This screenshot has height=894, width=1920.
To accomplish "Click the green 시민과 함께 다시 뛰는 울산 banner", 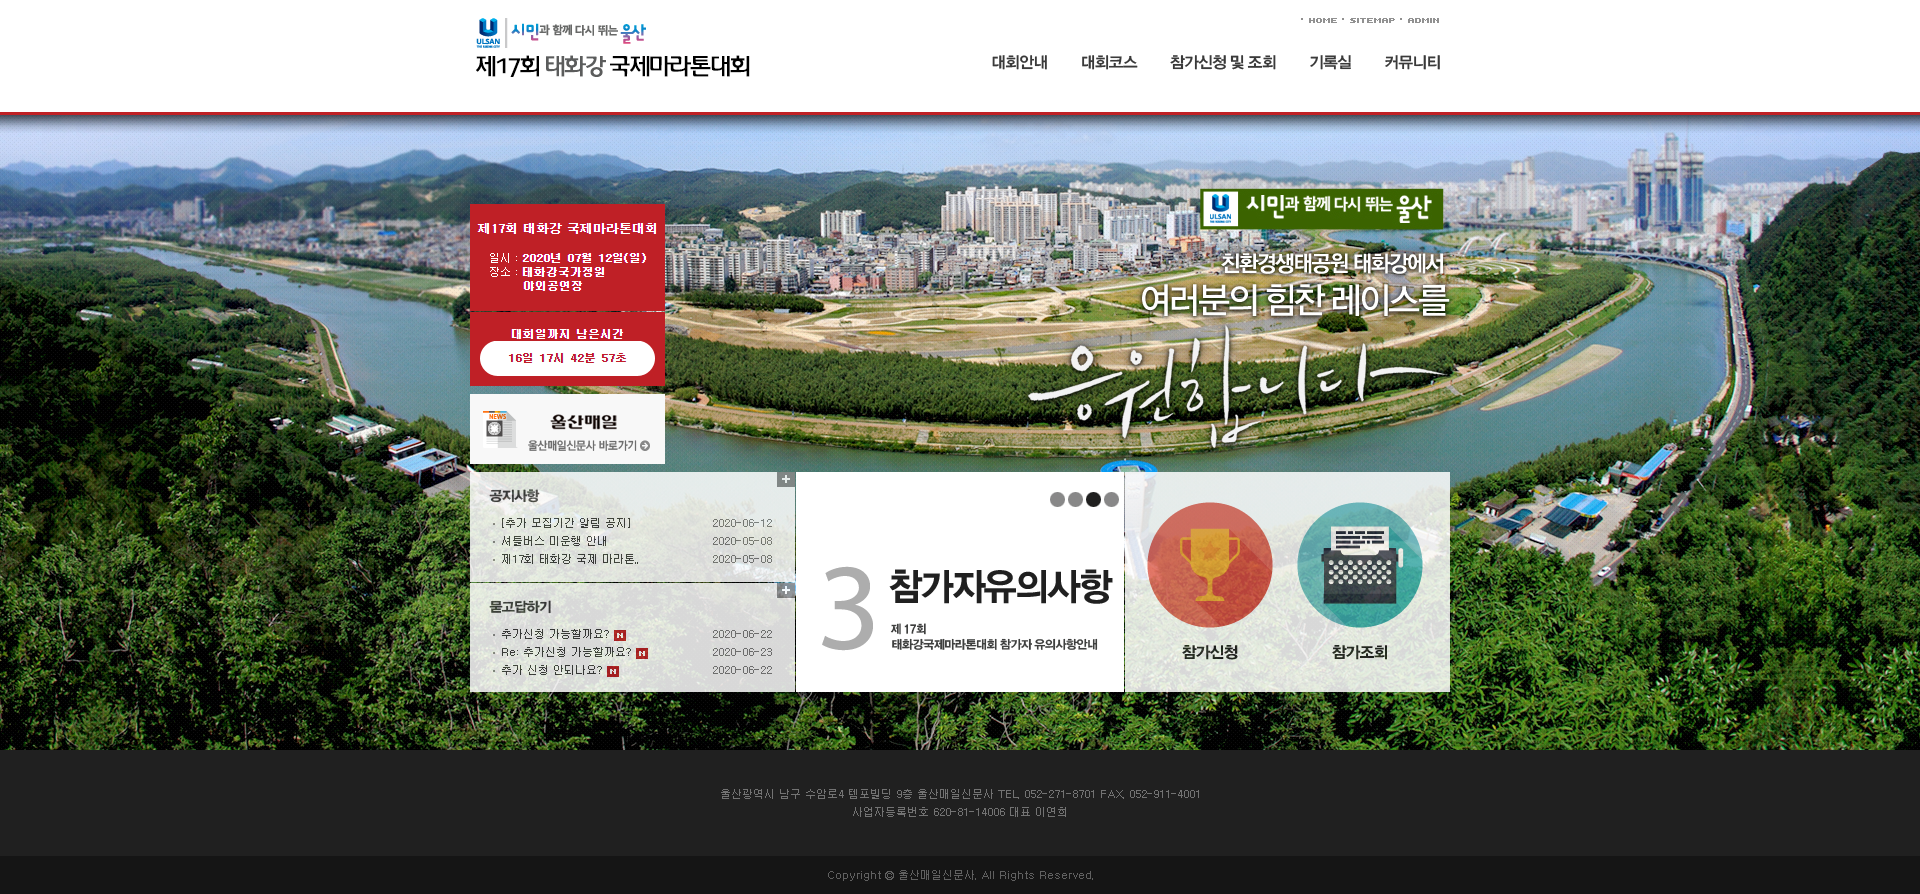I will (x=1322, y=208).
